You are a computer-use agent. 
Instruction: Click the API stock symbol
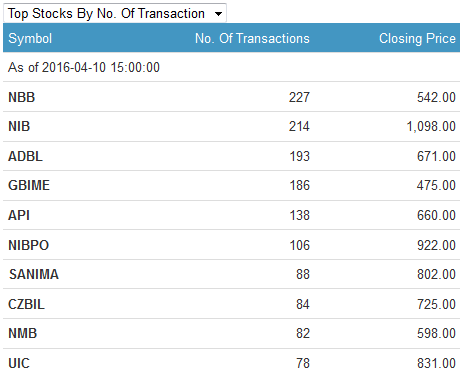[x=19, y=215]
